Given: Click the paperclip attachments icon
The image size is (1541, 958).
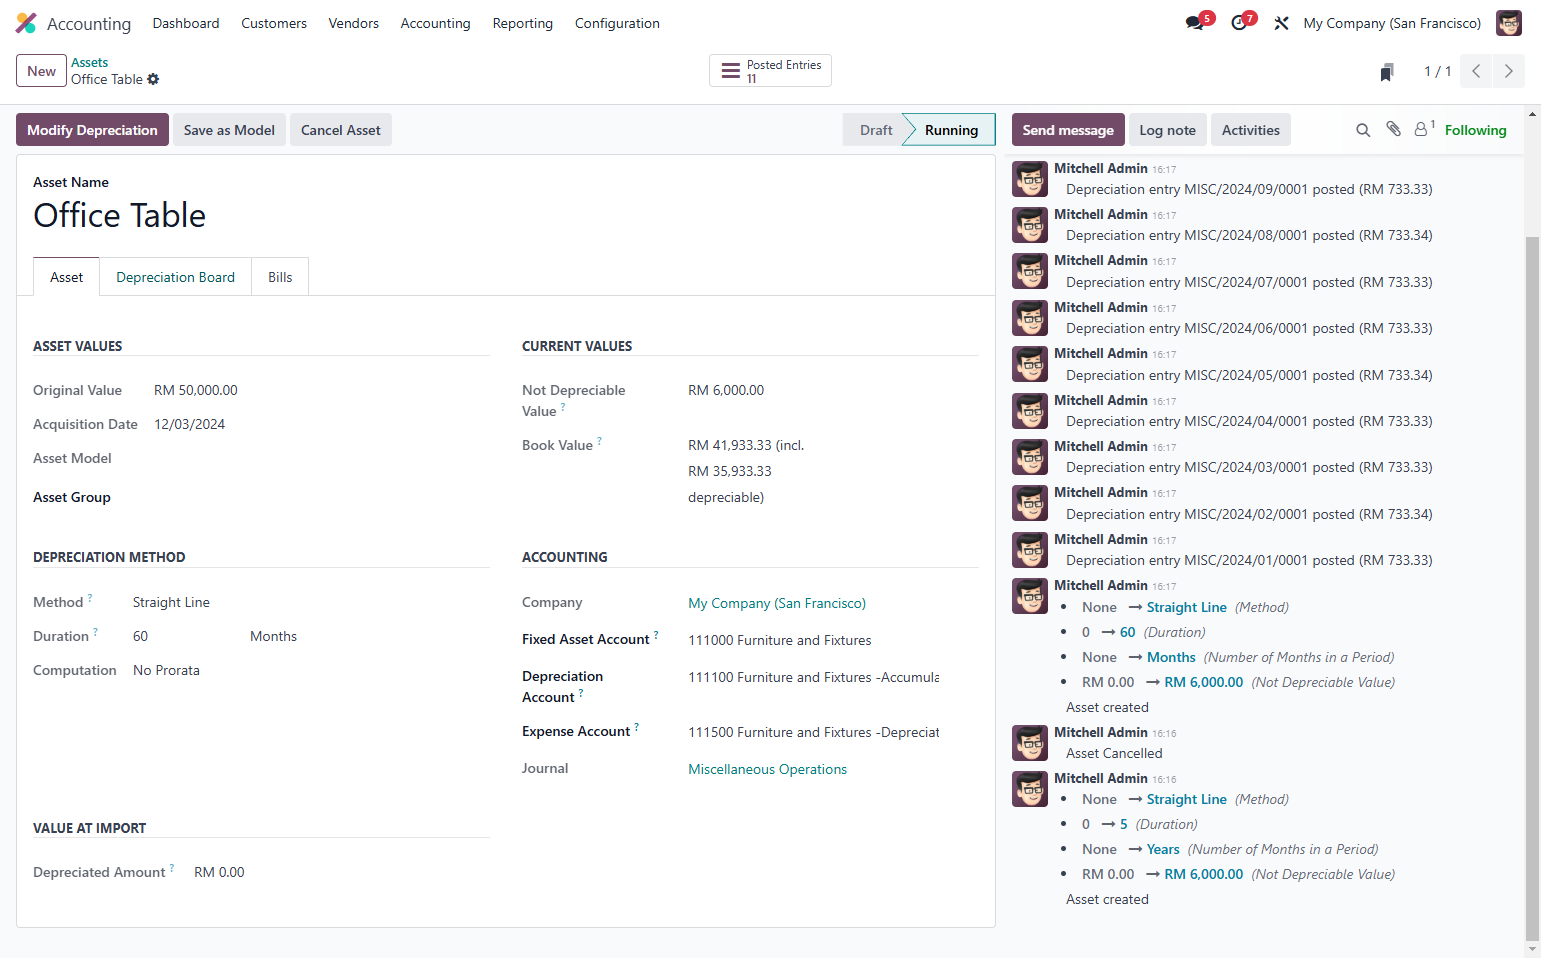Looking at the screenshot, I should coord(1393,129).
